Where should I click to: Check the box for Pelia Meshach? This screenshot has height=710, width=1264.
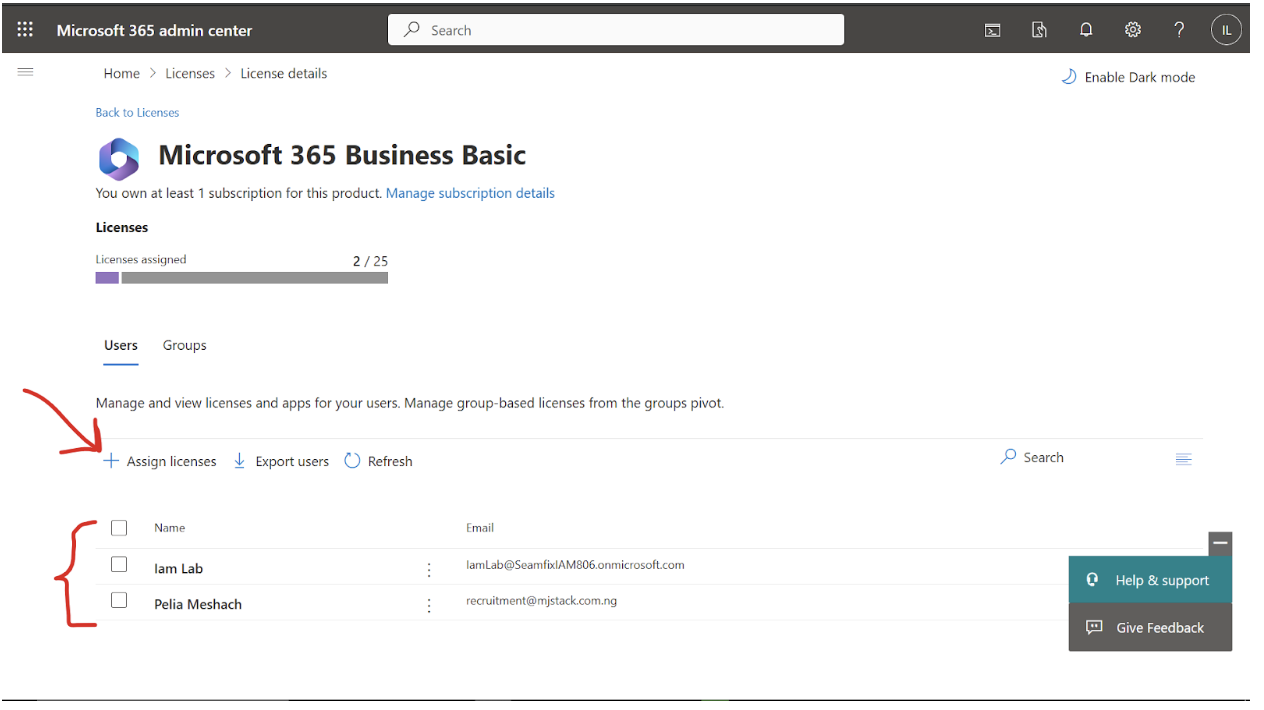pos(119,600)
